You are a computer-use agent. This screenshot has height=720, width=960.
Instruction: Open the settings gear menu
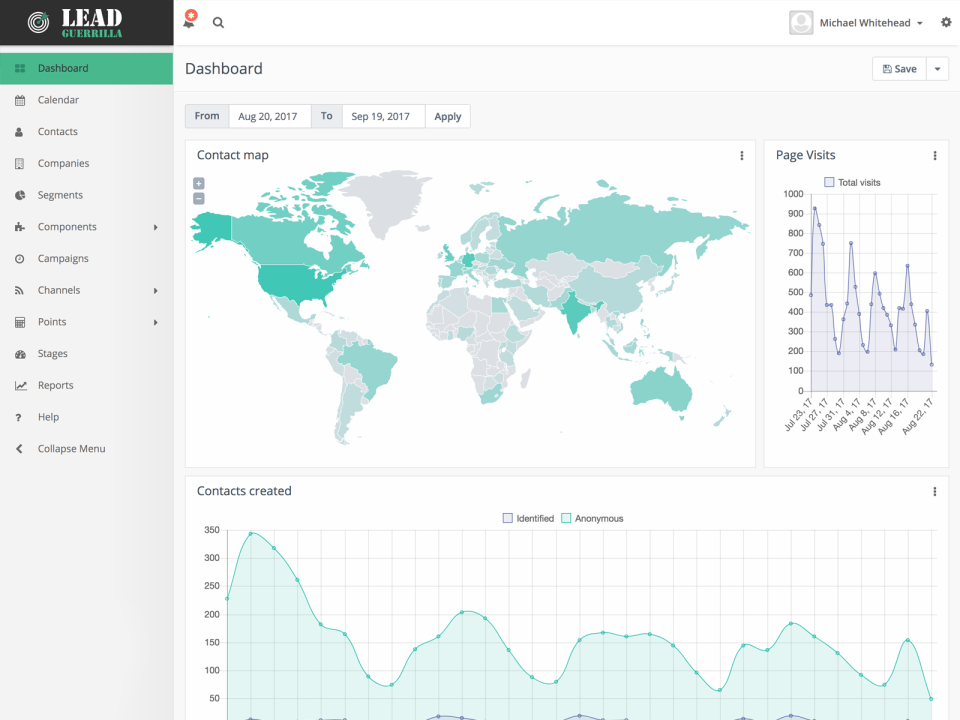pos(946,22)
